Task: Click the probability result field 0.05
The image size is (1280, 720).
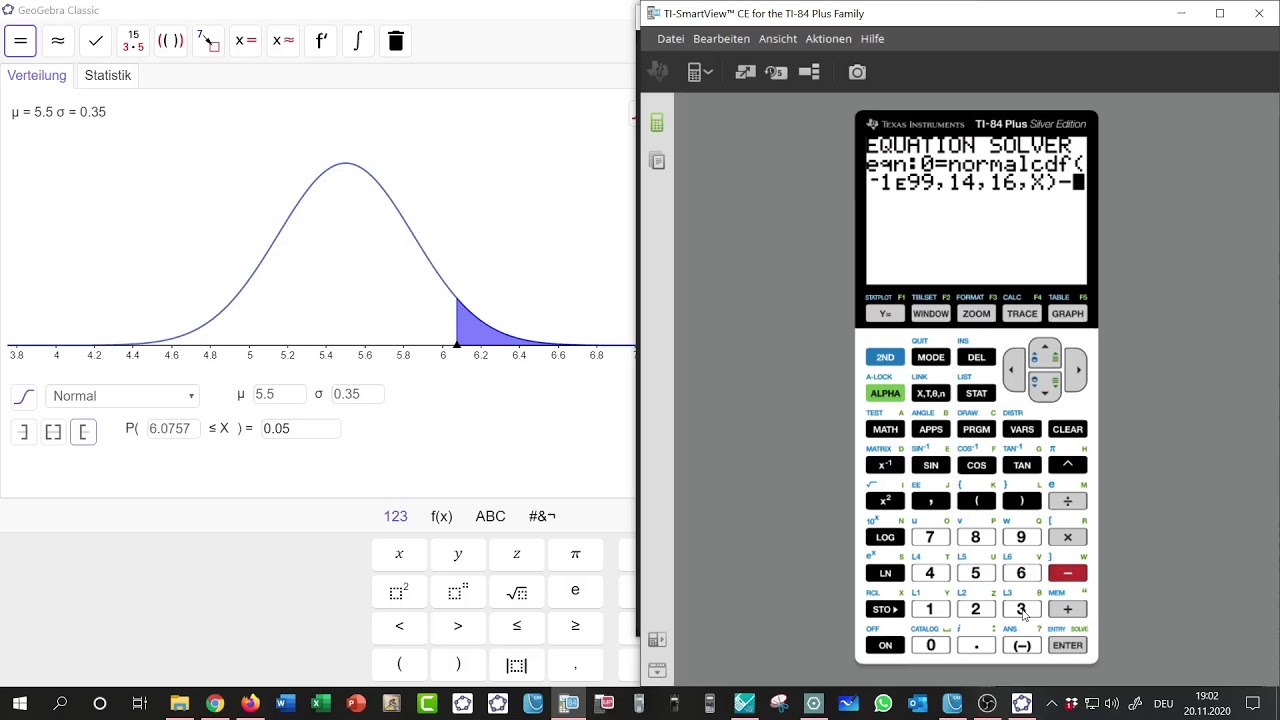Action: tap(300, 428)
